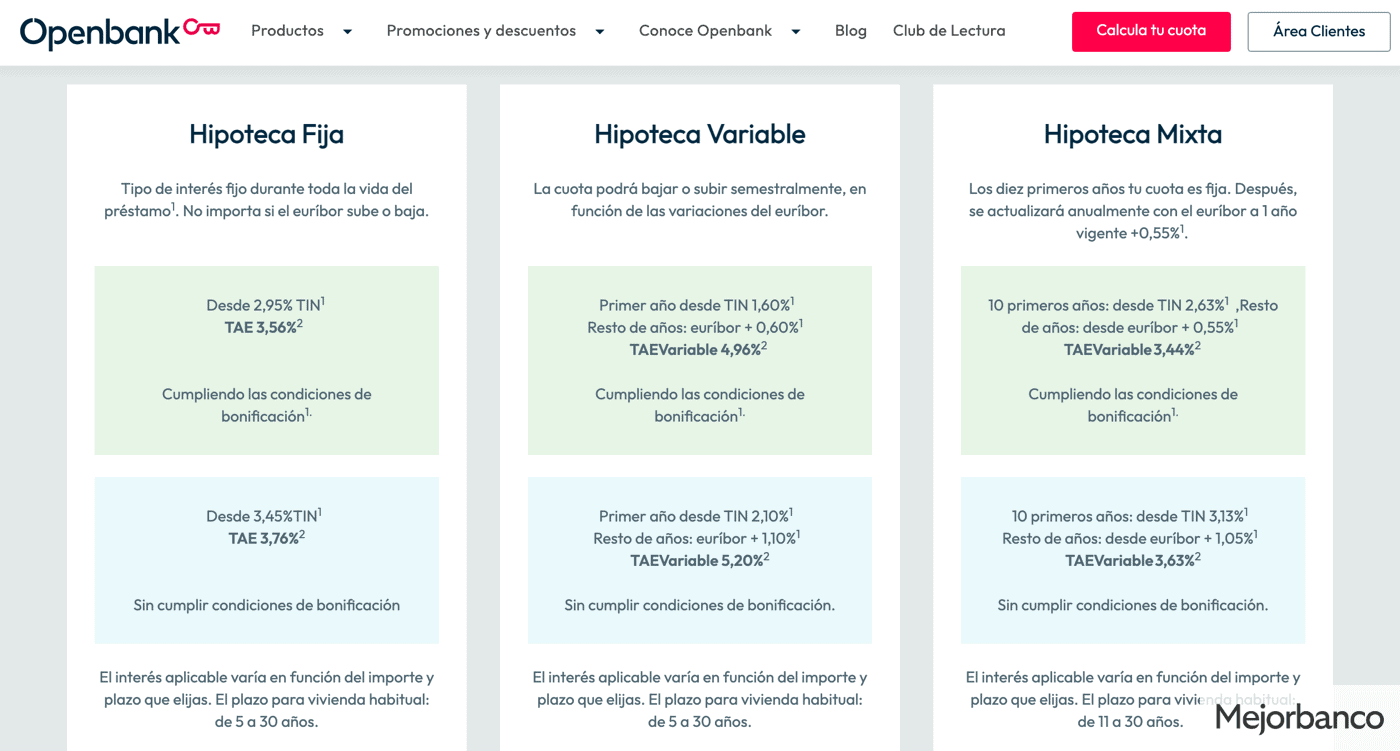Click TAEVariable 4,96% text
1400x751 pixels.
699,349
